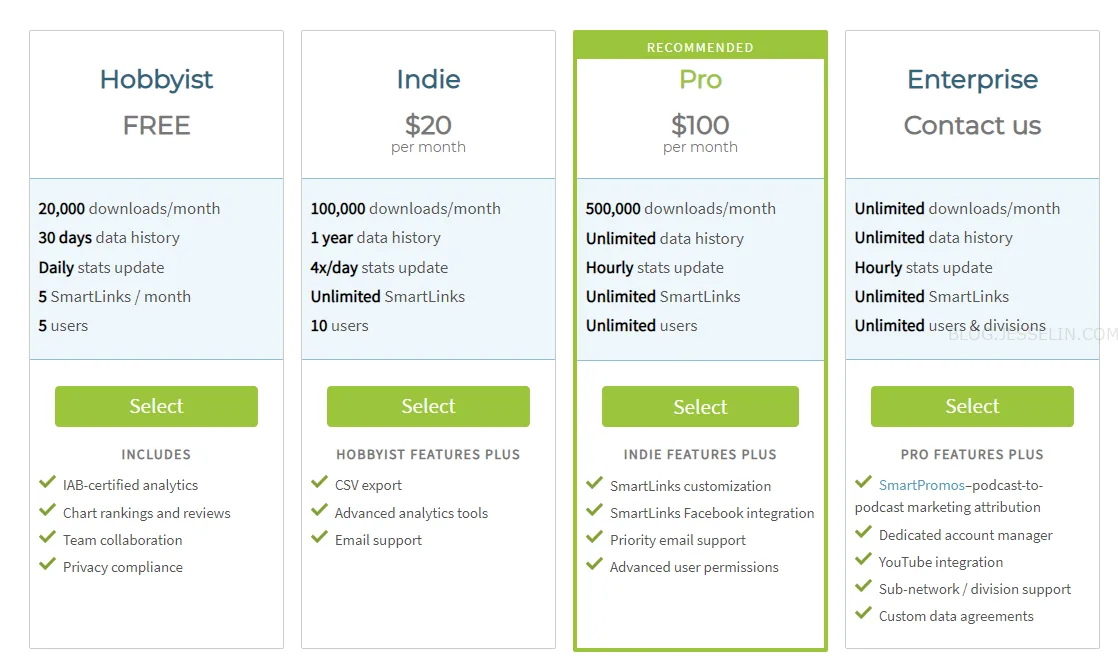Screen dimensions: 1118x668
Task: Click Contact us in Enterprise card
Action: [972, 125]
